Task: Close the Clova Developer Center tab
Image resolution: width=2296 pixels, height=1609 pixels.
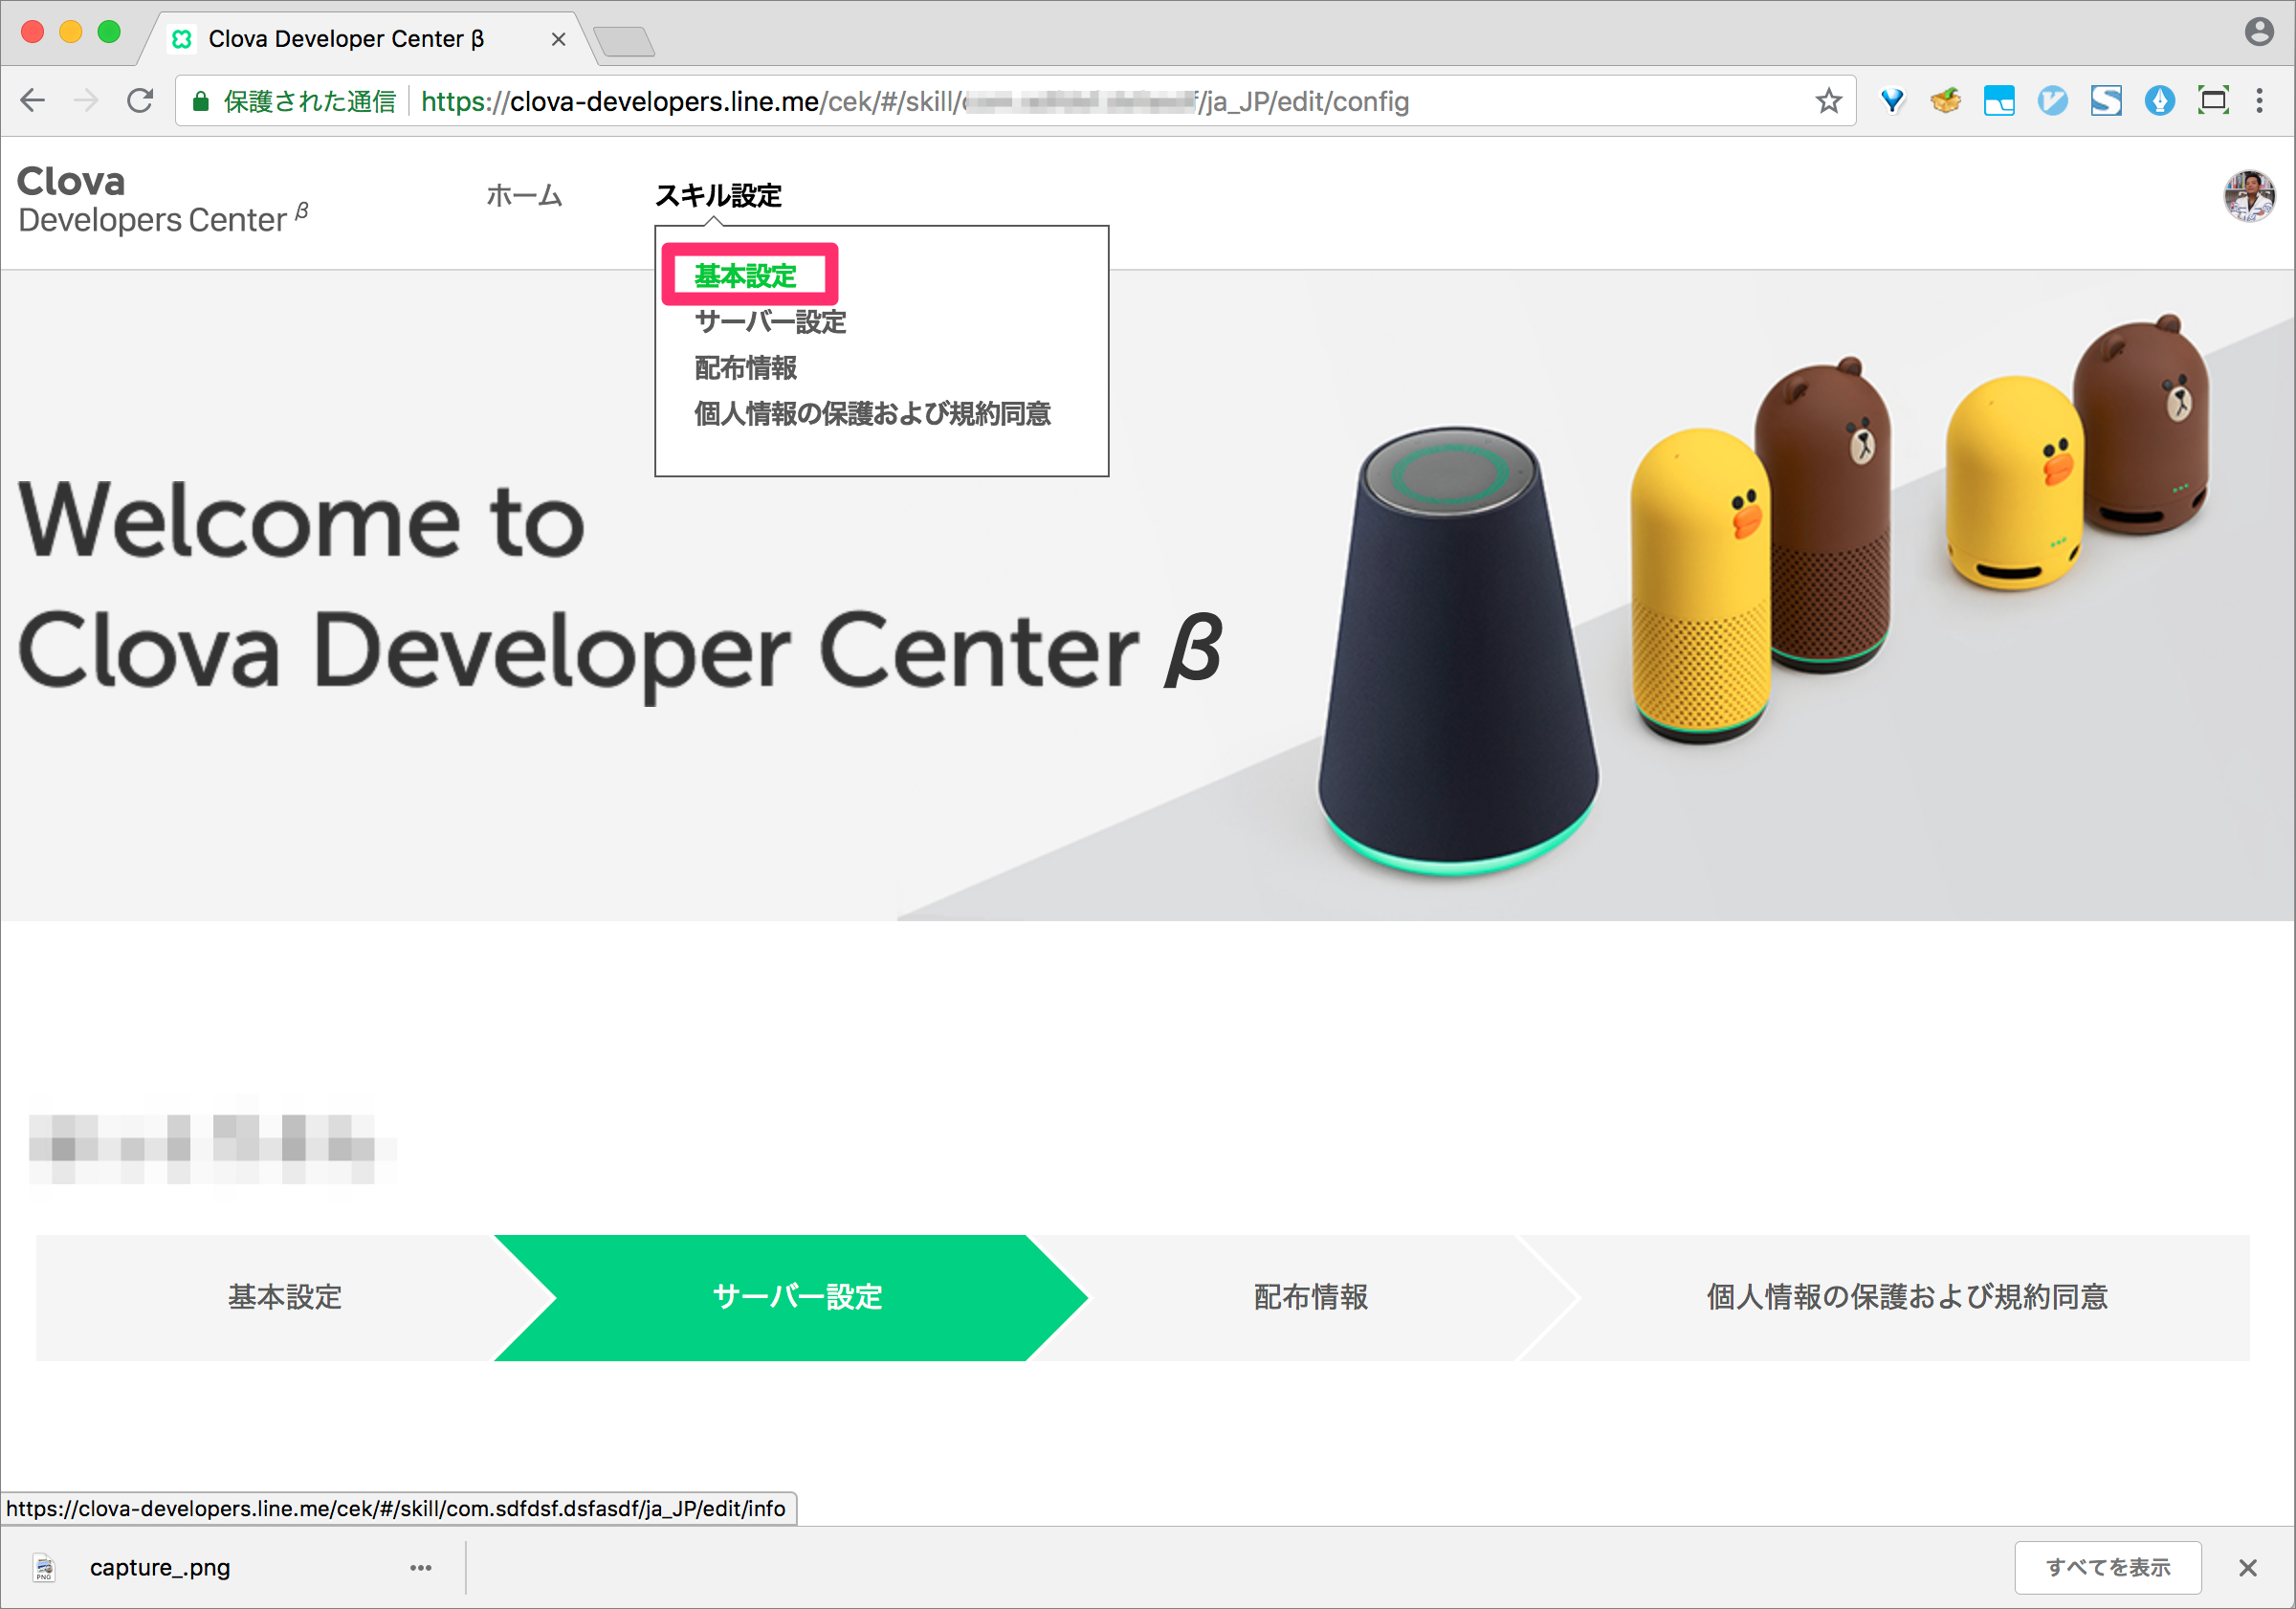Action: (x=558, y=39)
